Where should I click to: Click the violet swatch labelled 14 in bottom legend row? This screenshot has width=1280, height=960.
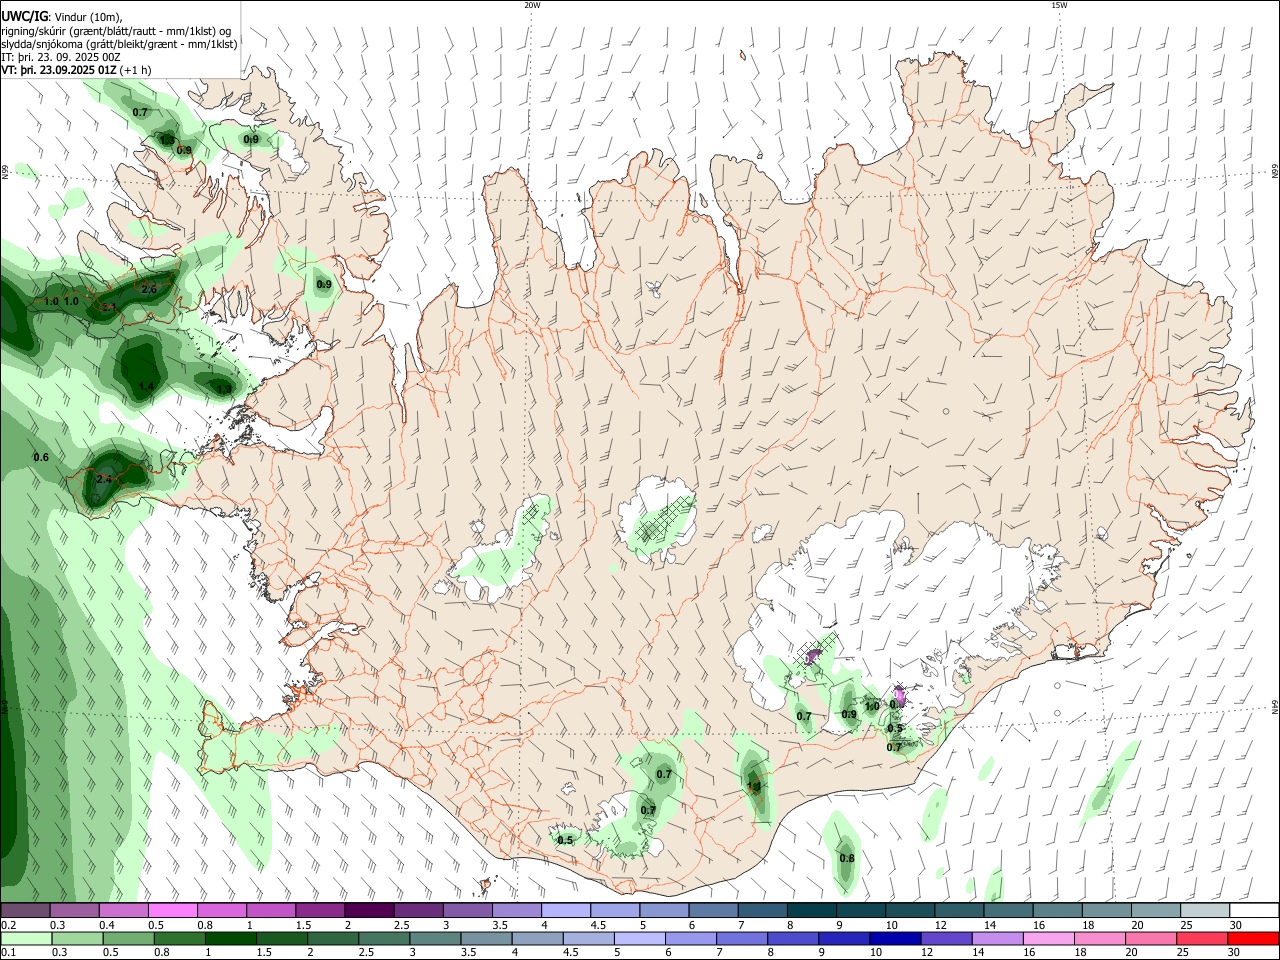(996, 938)
